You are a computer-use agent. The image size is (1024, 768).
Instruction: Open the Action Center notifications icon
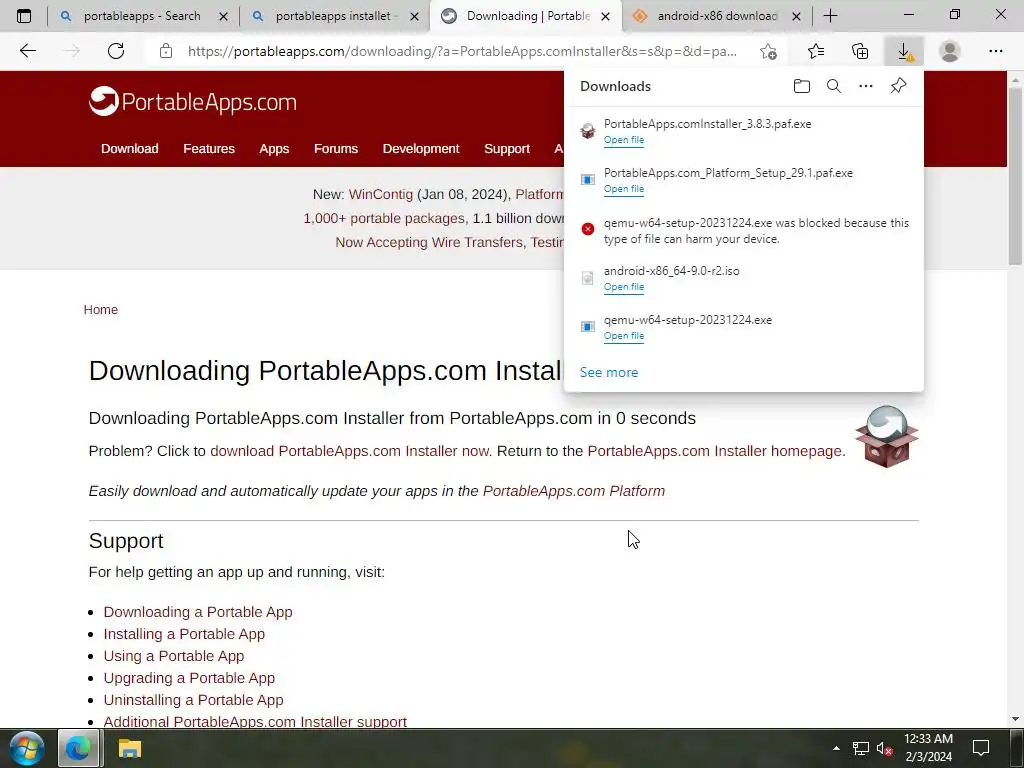point(981,748)
